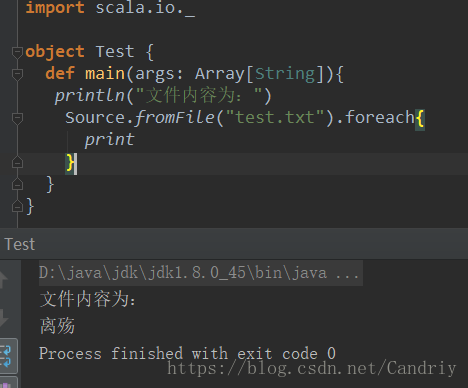Click the fold end marker beside object's final brace
This screenshot has height=388, width=468.
[17, 206]
